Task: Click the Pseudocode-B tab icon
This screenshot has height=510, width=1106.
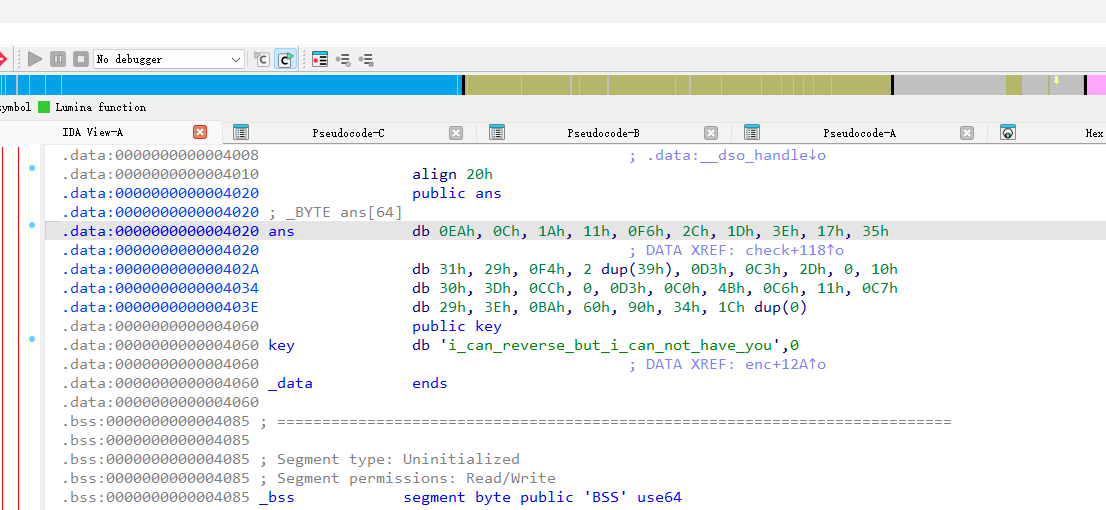Action: 497,133
